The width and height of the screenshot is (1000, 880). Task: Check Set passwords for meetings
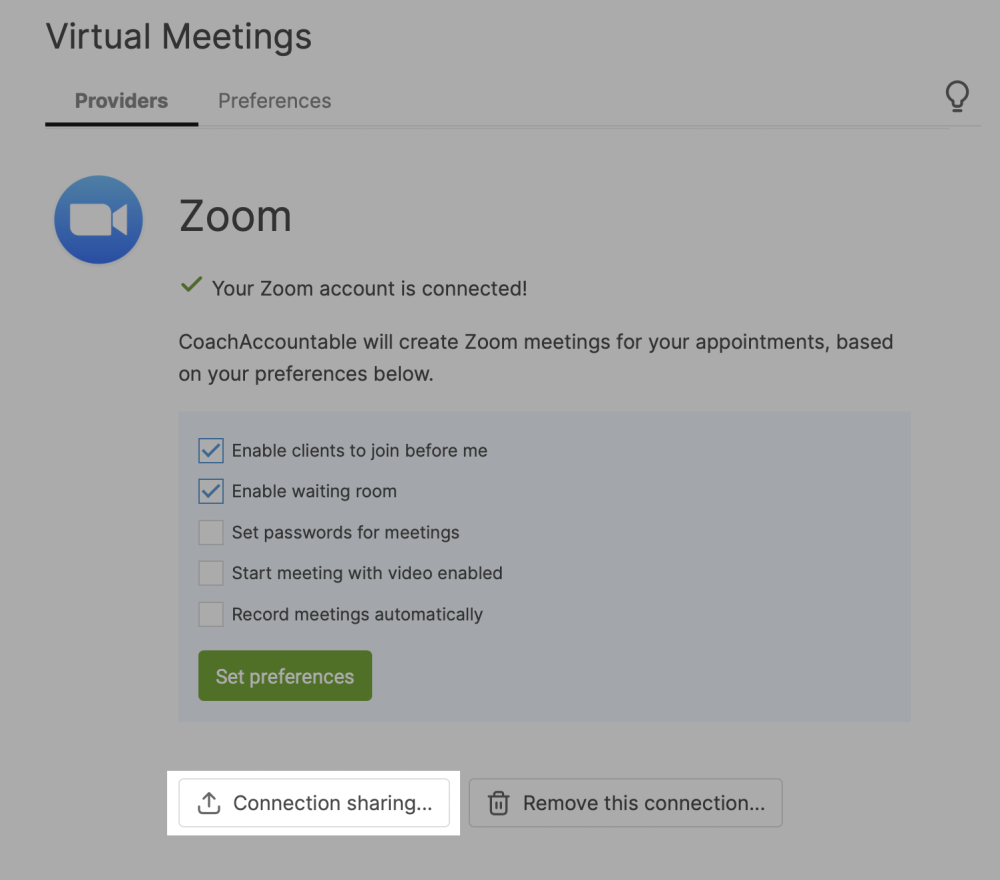[x=210, y=532]
